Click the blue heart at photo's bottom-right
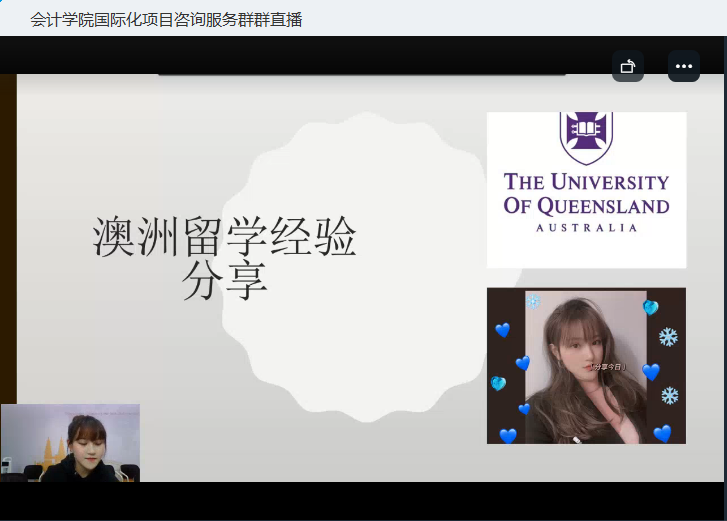Screen dimensions: 727x521 tap(662, 433)
